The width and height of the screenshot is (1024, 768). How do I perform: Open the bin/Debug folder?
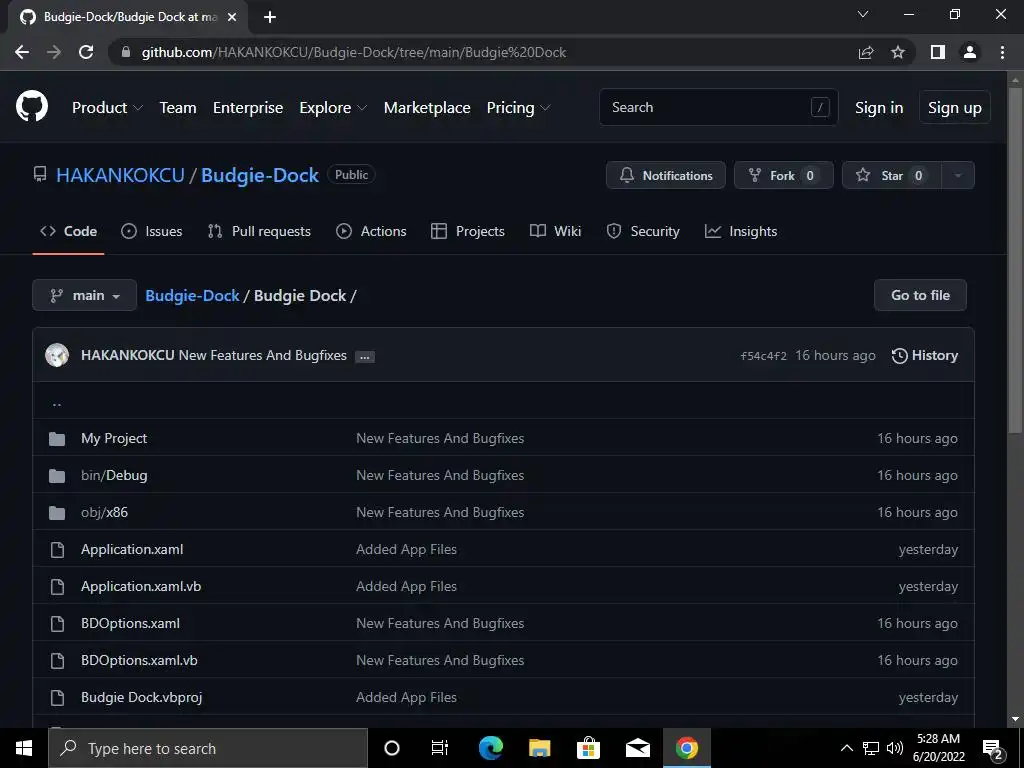[114, 475]
